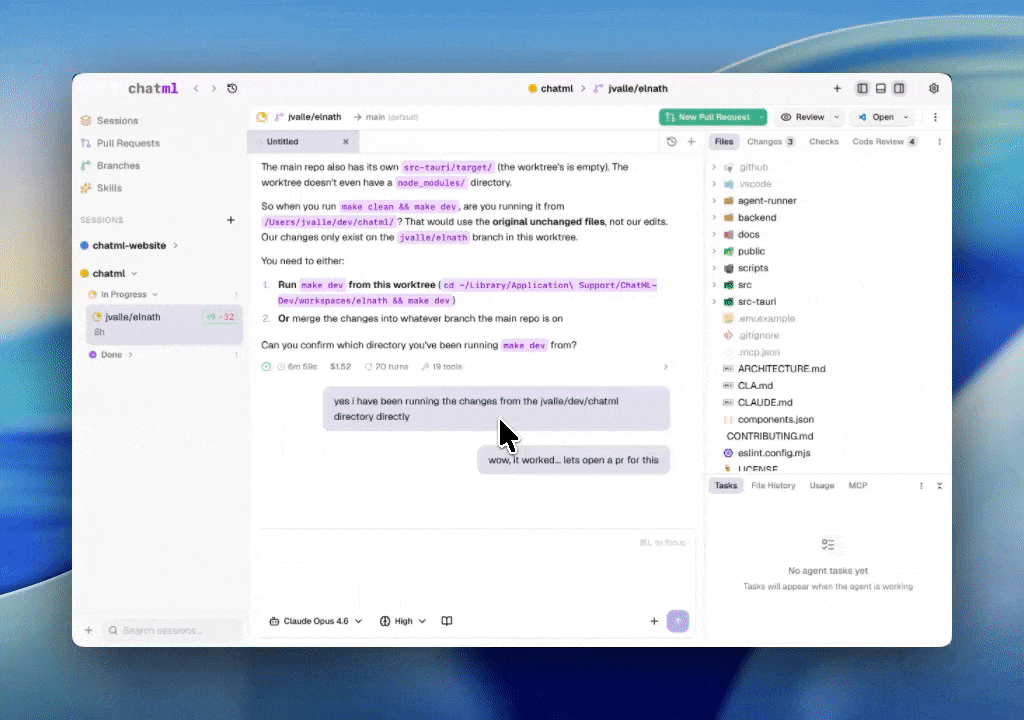Open the settings gear in the top-right corner
Screen dimensions: 1024x720
point(934,88)
